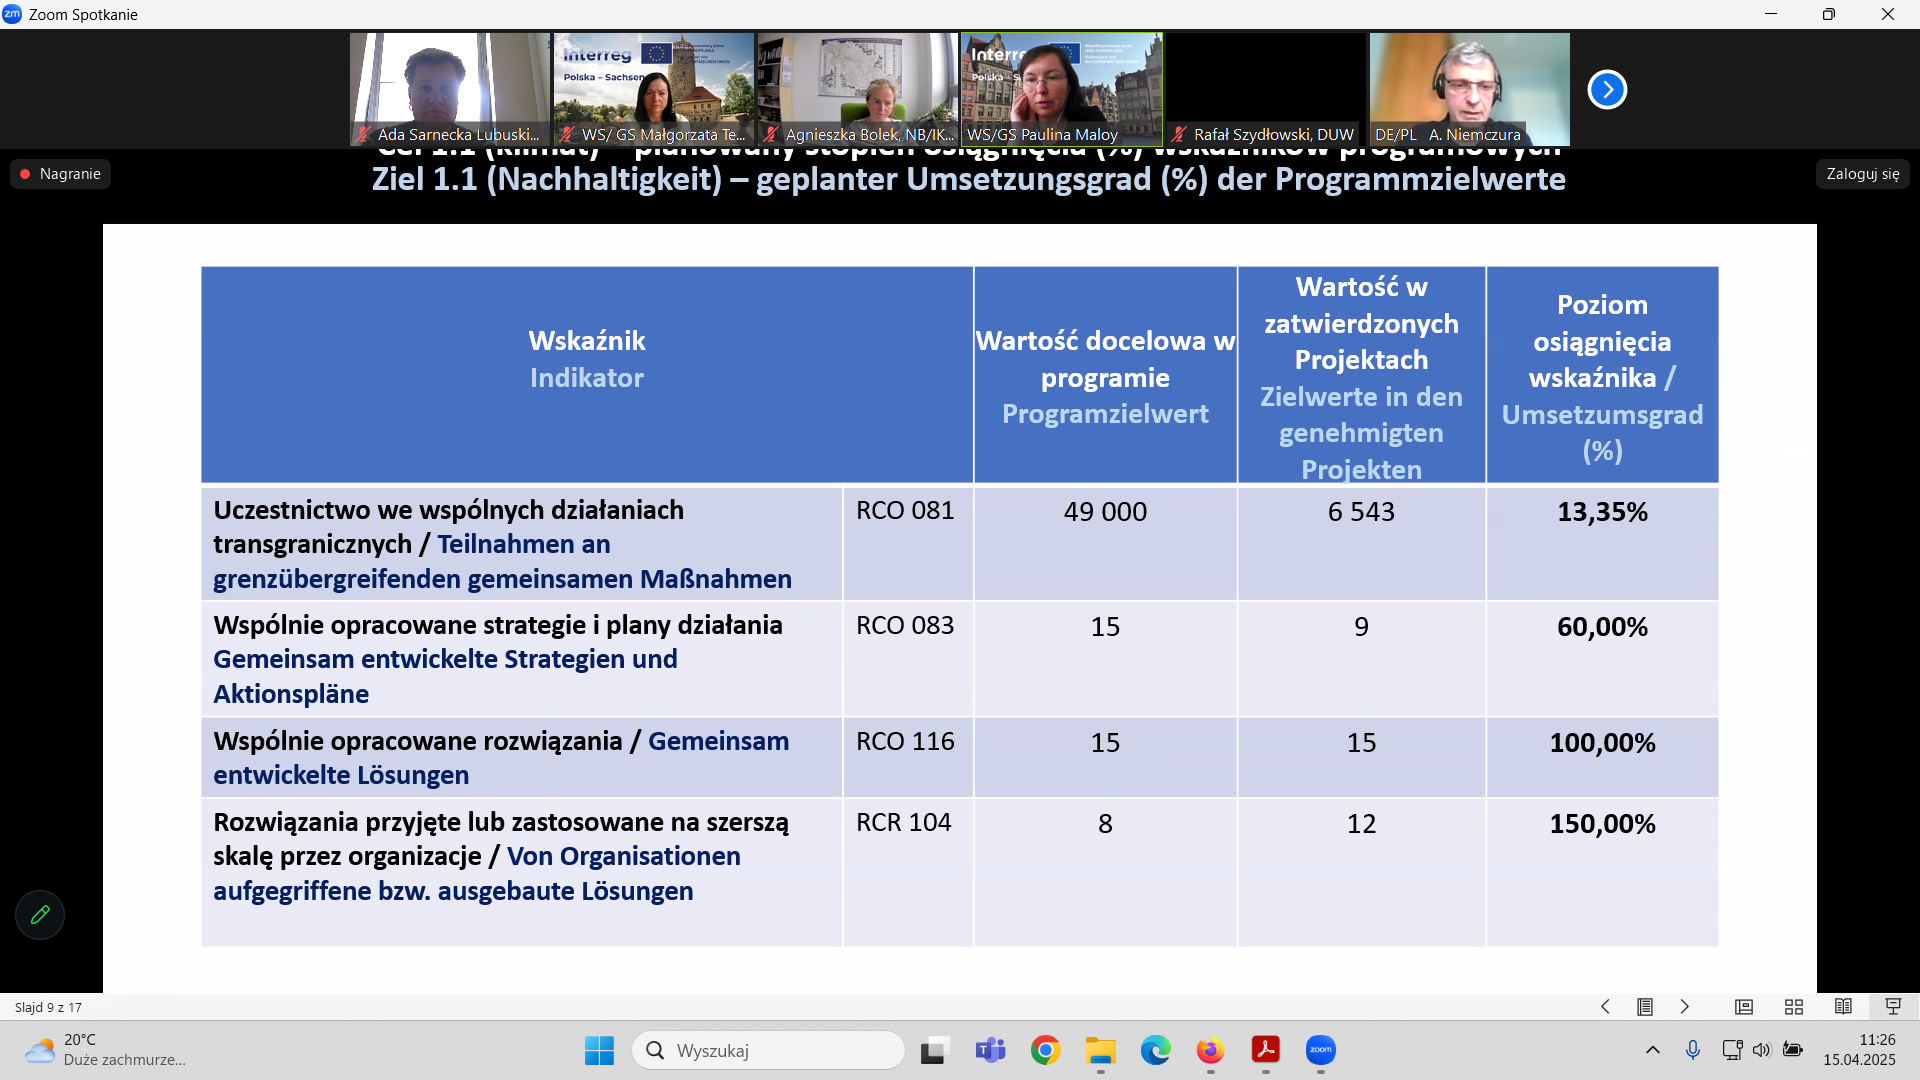Screen dimensions: 1920x1080
Task: Open Windows Start menu
Action: 599,1050
